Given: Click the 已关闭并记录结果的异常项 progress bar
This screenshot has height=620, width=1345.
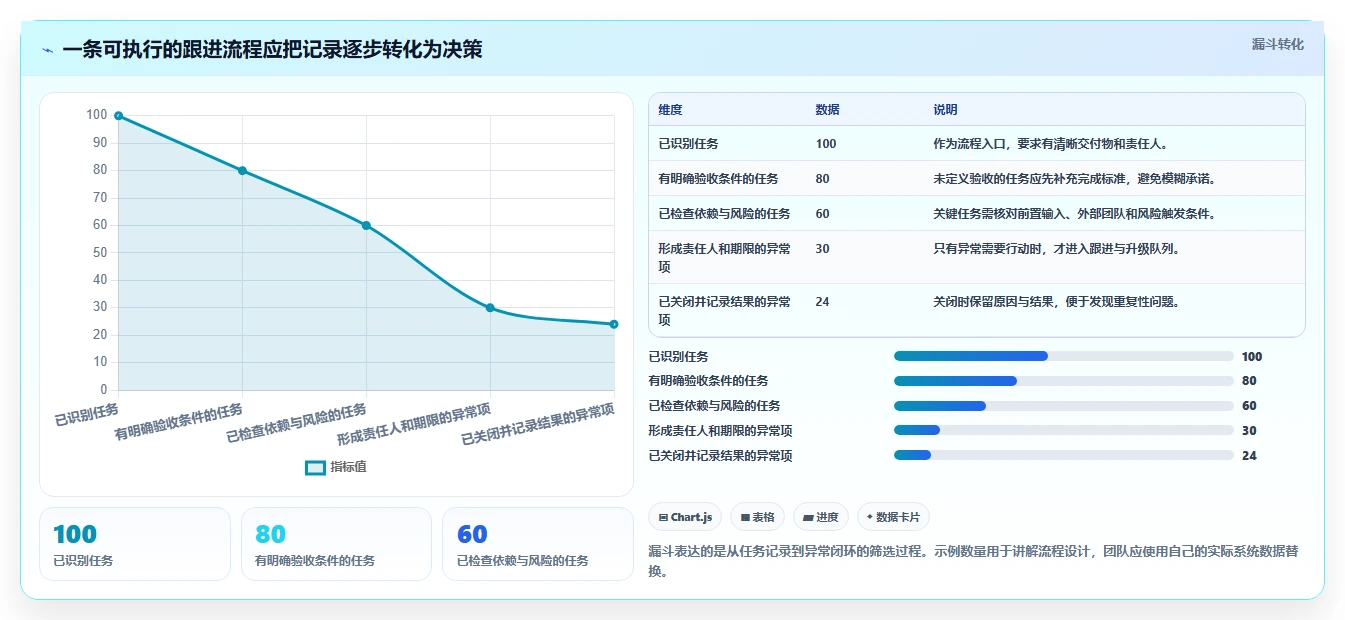Looking at the screenshot, I should pyautogui.click(x=1064, y=456).
